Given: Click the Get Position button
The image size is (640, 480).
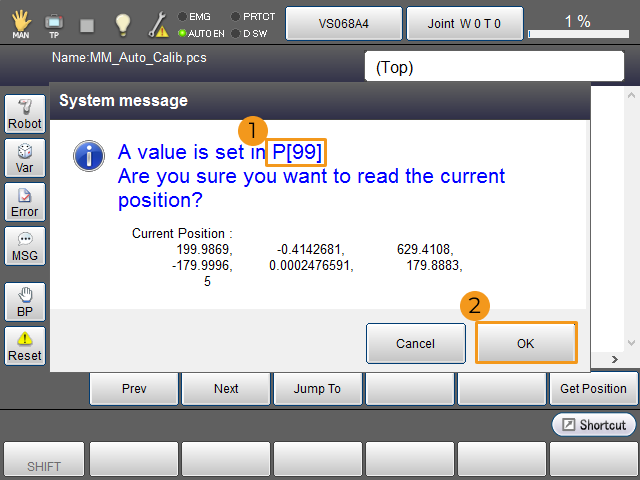Looking at the screenshot, I should [593, 389].
